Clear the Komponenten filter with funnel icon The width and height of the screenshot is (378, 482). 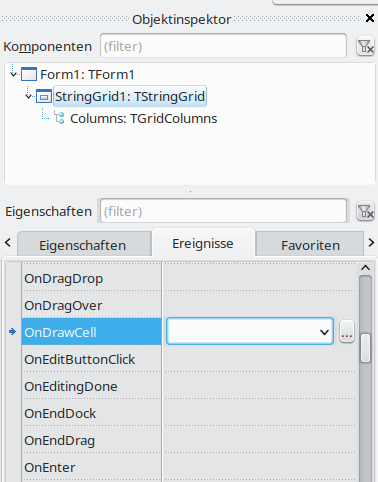point(365,47)
